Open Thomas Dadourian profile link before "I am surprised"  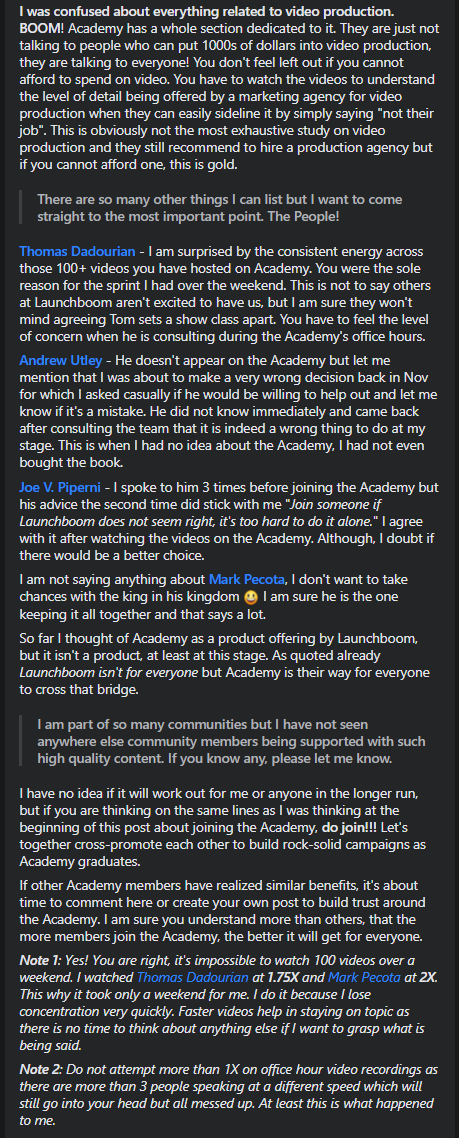[x=77, y=252]
